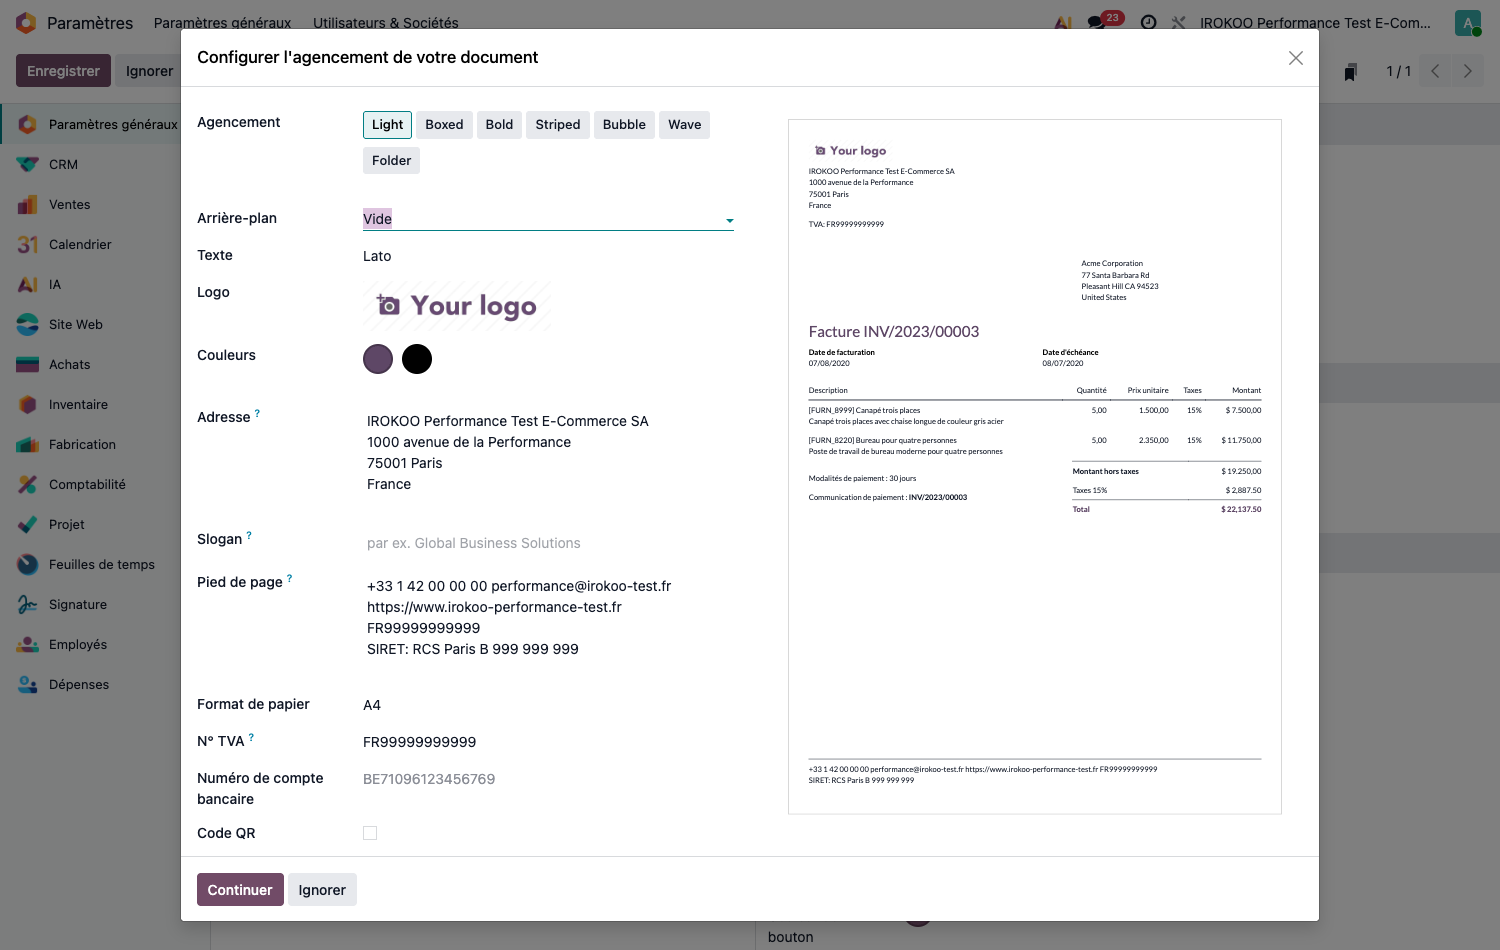Screen dimensions: 1500x950
Task: Go to previous record arrow
Action: point(1435,71)
